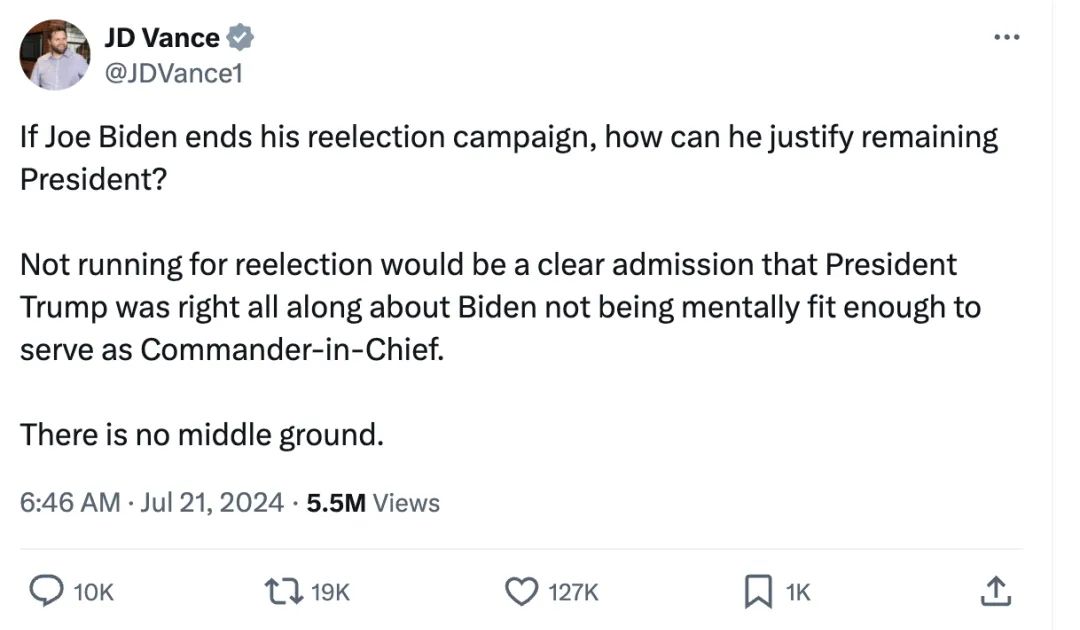
Task: Click the "There is no middle ground." line
Action: (202, 436)
